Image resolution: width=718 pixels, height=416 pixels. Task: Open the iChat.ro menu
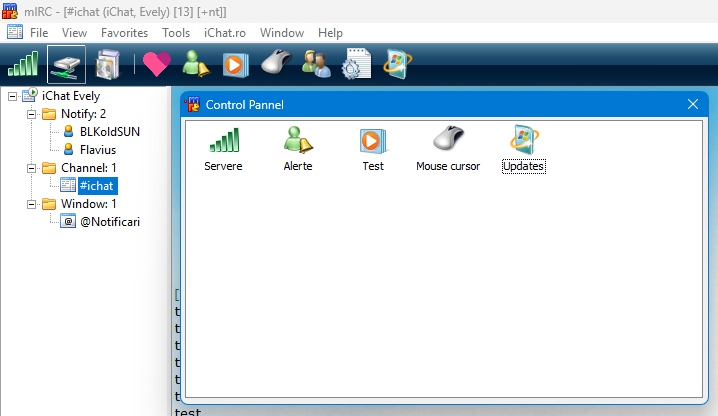224,33
